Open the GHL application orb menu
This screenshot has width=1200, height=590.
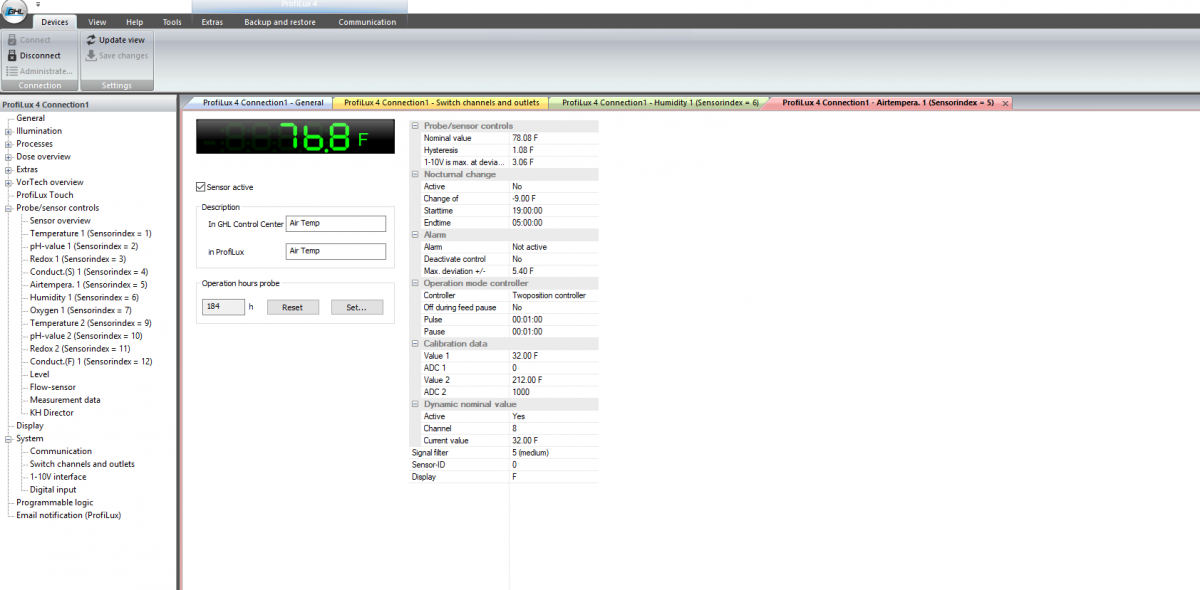click(x=14, y=10)
